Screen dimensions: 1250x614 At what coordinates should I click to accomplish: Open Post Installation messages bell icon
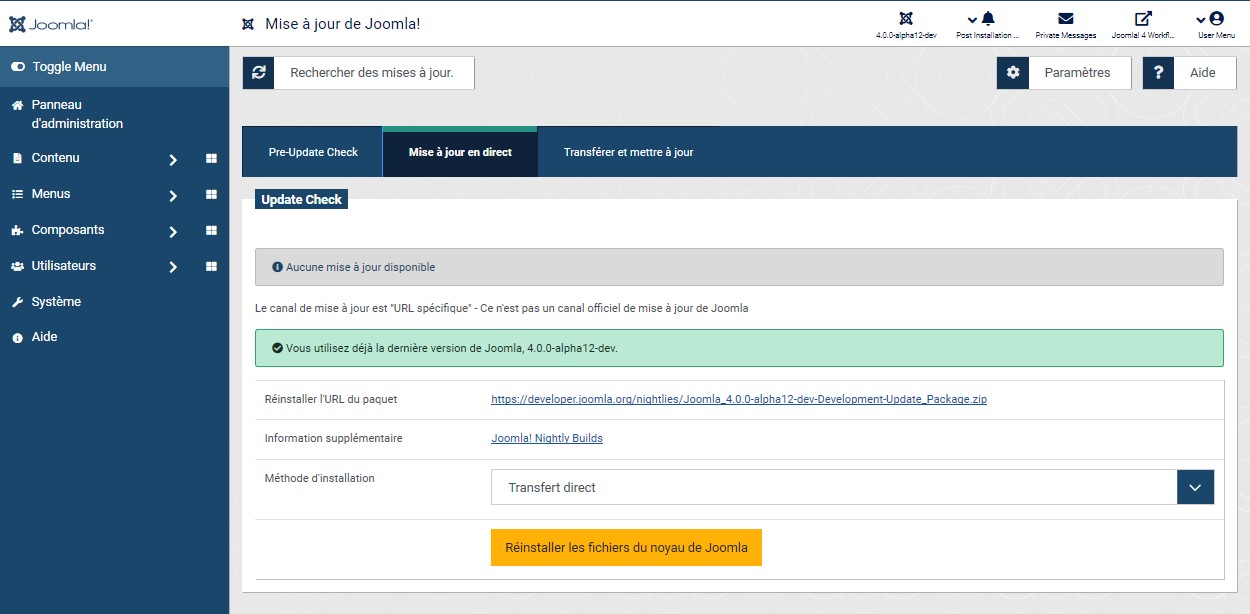987,19
